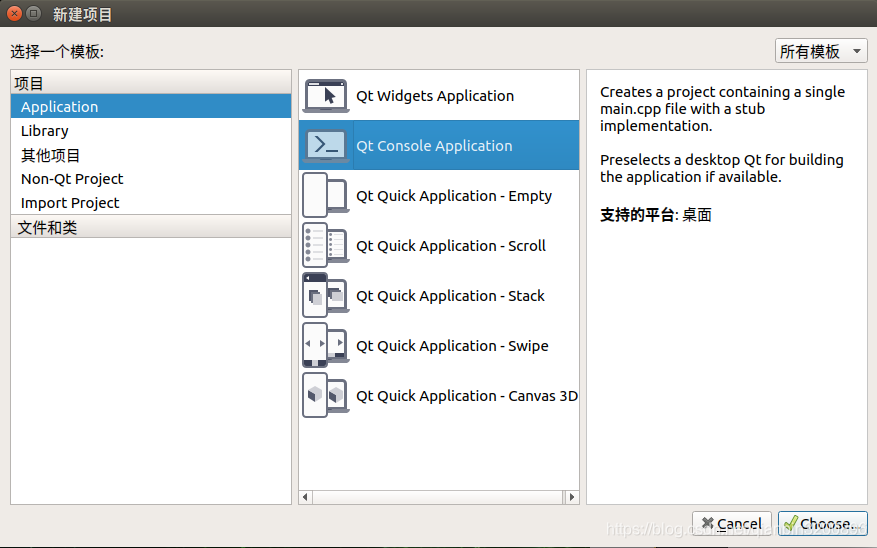This screenshot has width=877, height=548.
Task: Choose Qt Quick Application - Swipe label
Action: [x=452, y=346]
